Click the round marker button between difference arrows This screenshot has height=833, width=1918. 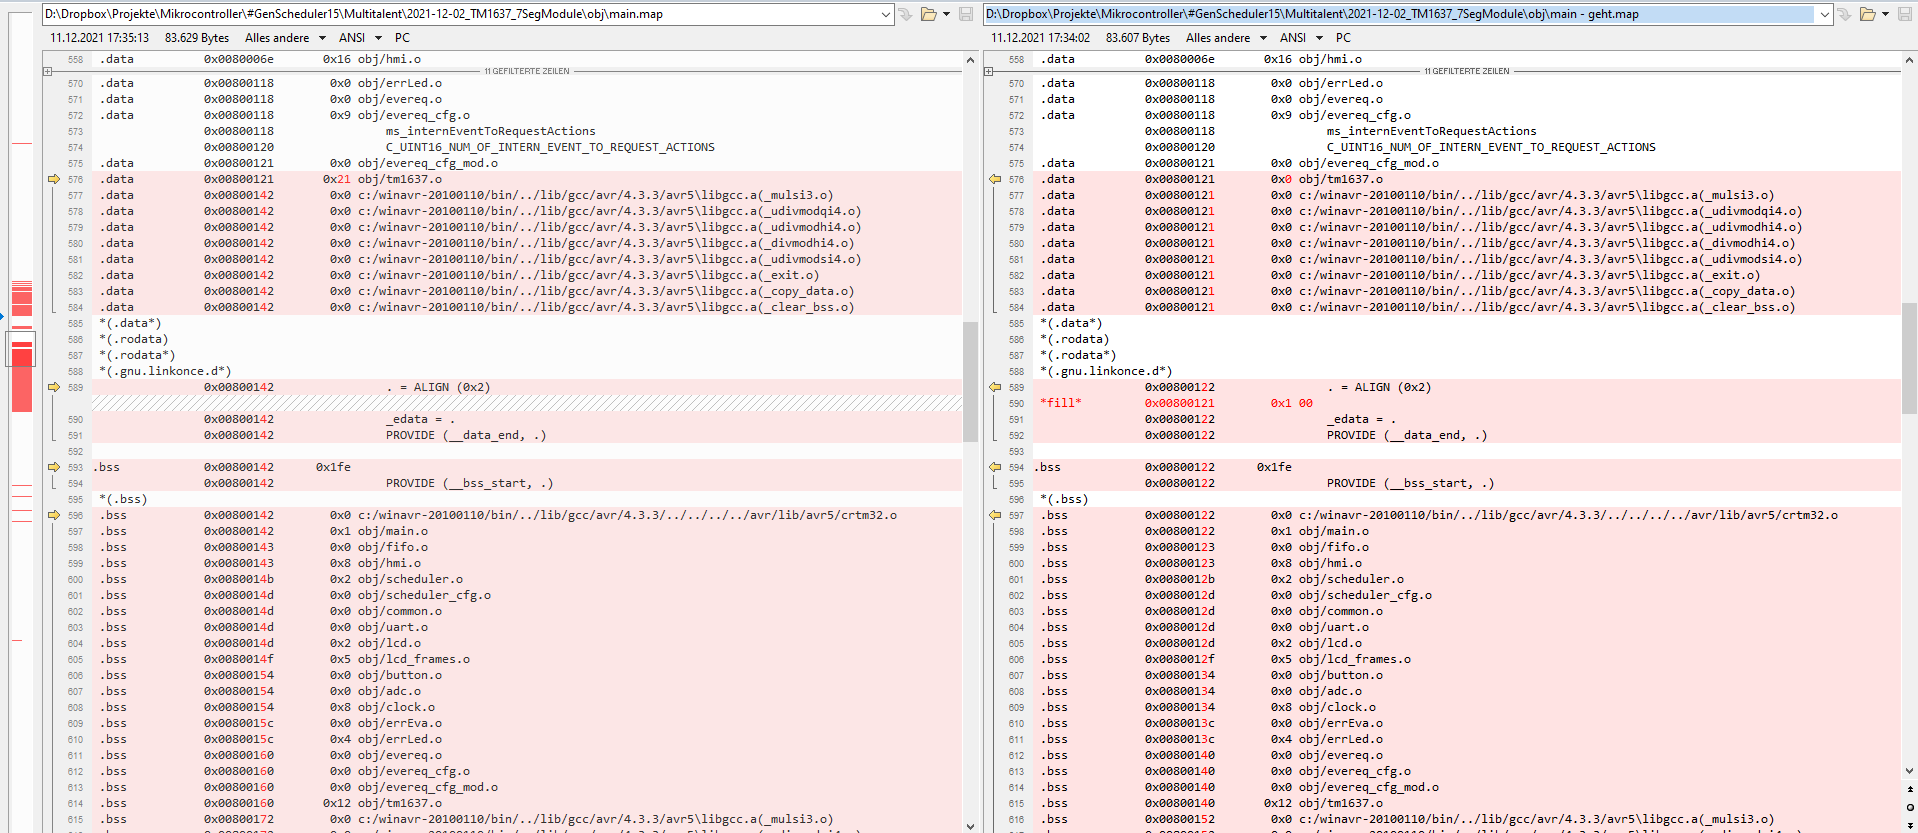click(1910, 807)
